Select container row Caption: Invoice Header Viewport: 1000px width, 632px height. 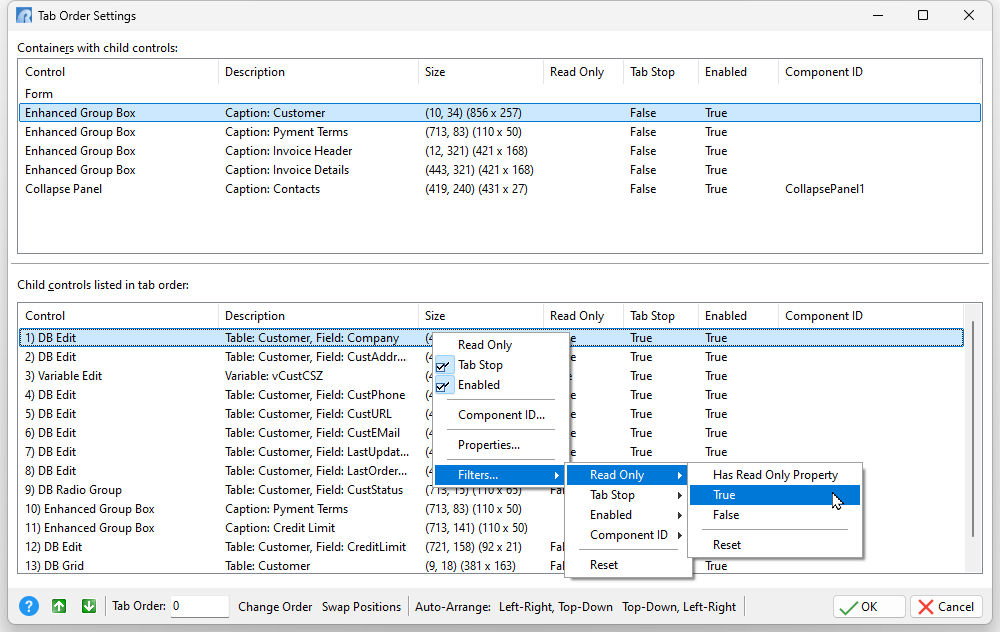(x=500, y=151)
